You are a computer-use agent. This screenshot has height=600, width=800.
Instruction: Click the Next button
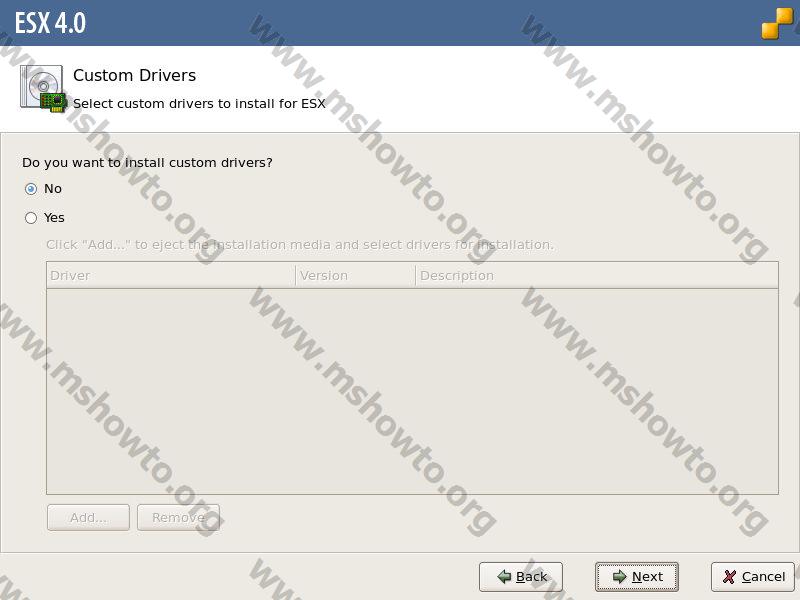(x=637, y=577)
